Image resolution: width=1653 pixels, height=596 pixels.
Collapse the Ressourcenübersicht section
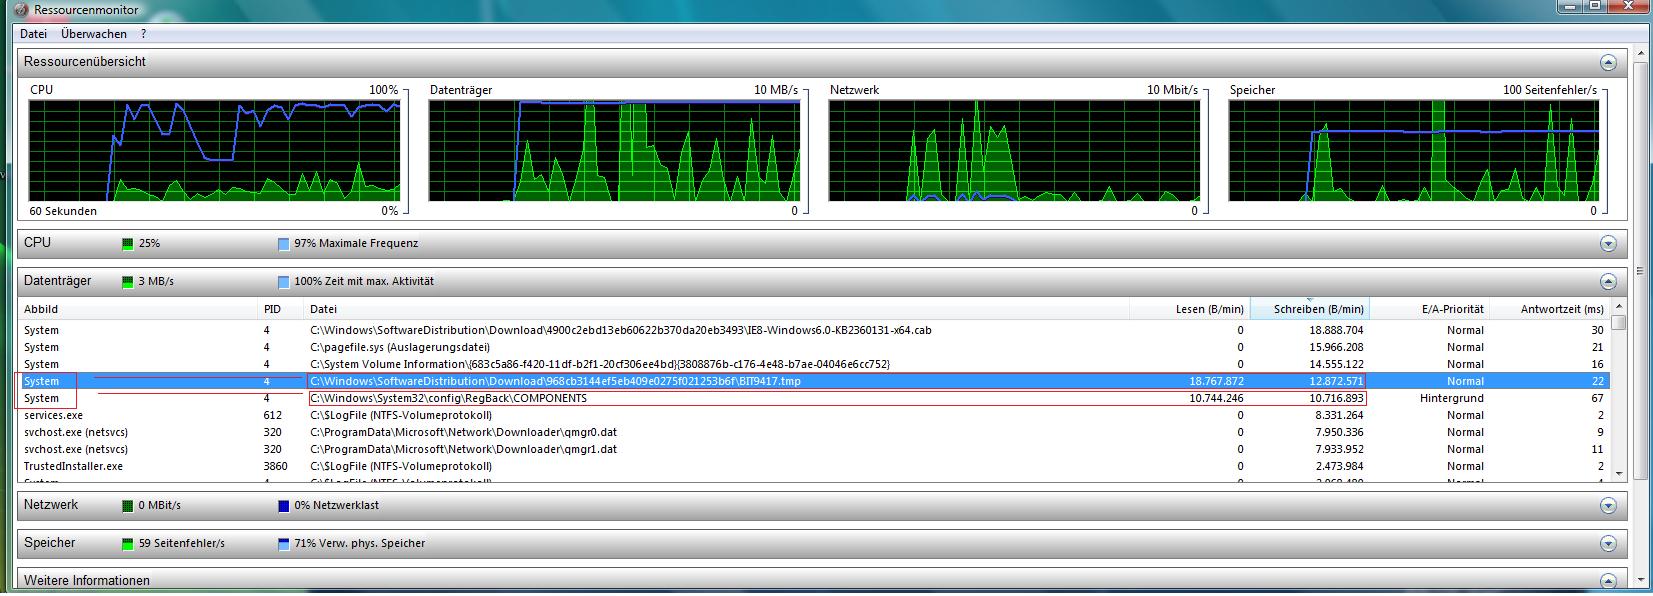click(x=1608, y=62)
